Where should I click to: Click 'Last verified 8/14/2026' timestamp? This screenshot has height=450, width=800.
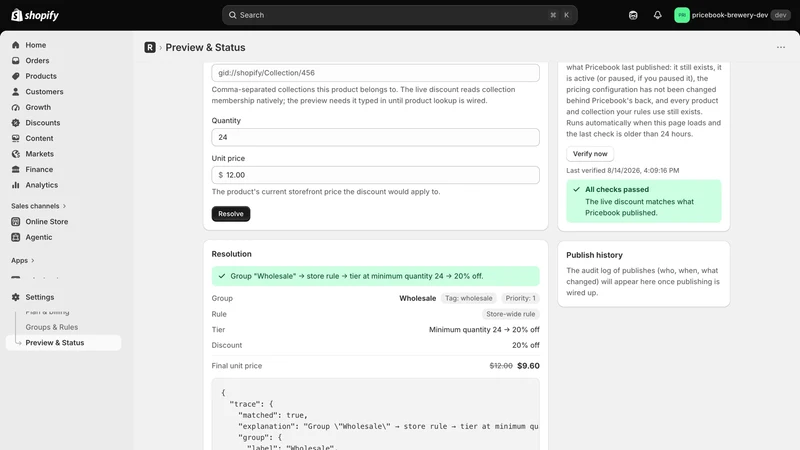click(622, 170)
